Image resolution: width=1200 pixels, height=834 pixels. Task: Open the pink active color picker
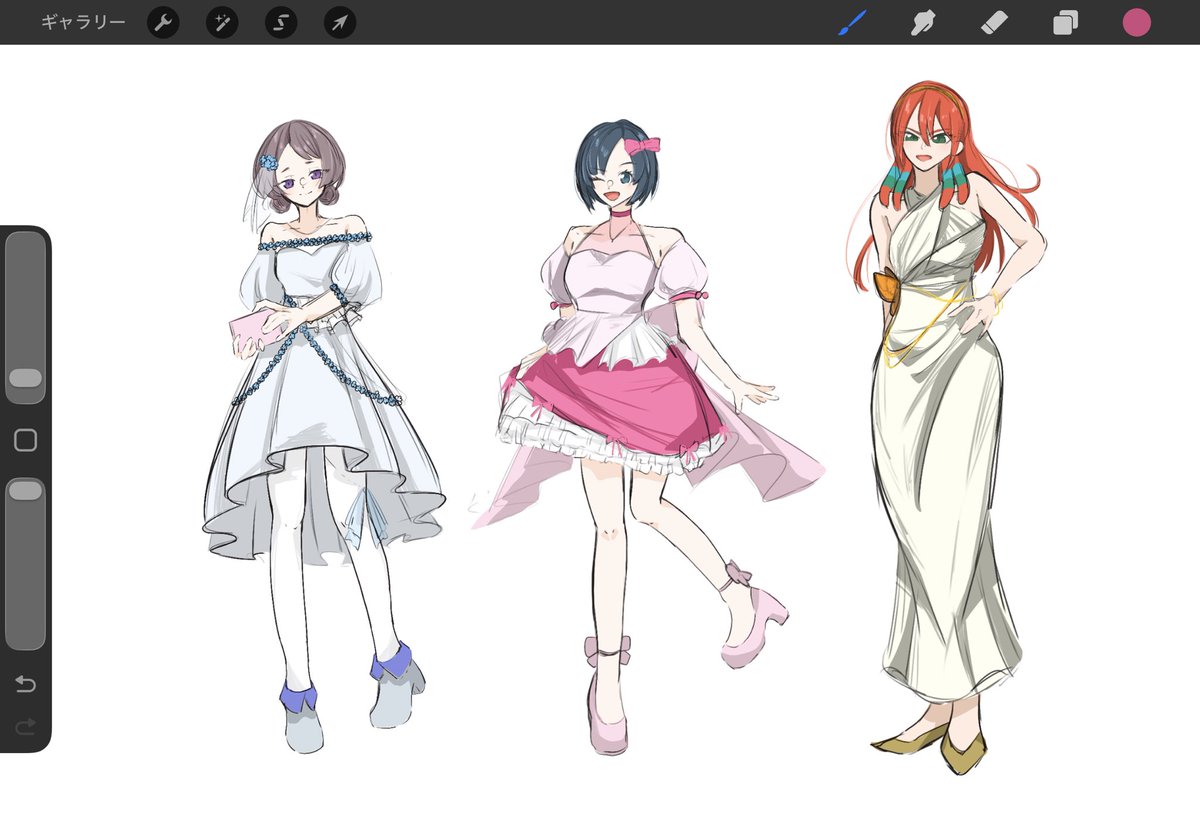[x=1136, y=22]
